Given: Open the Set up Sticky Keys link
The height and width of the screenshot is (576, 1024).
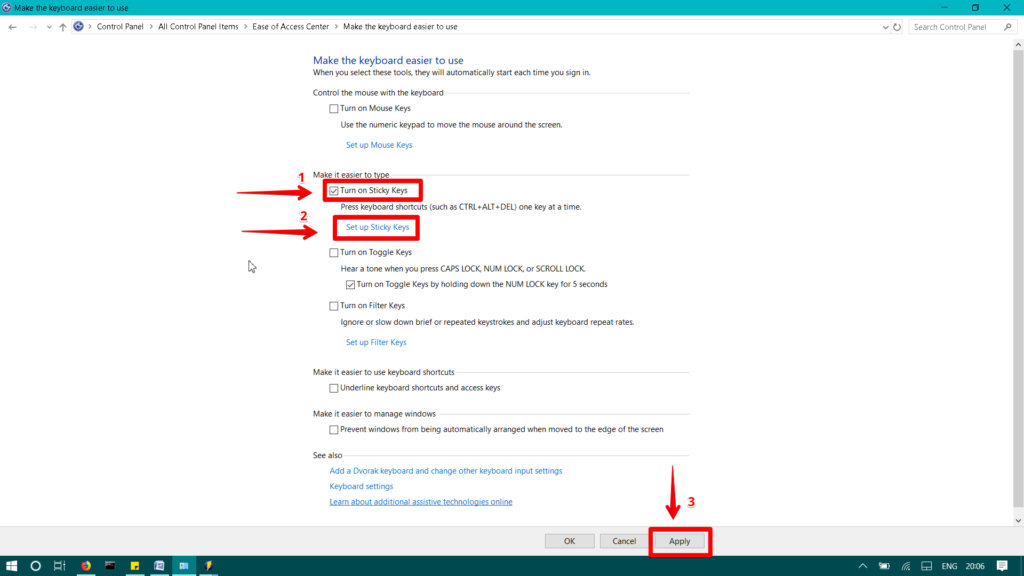Looking at the screenshot, I should click(x=377, y=227).
